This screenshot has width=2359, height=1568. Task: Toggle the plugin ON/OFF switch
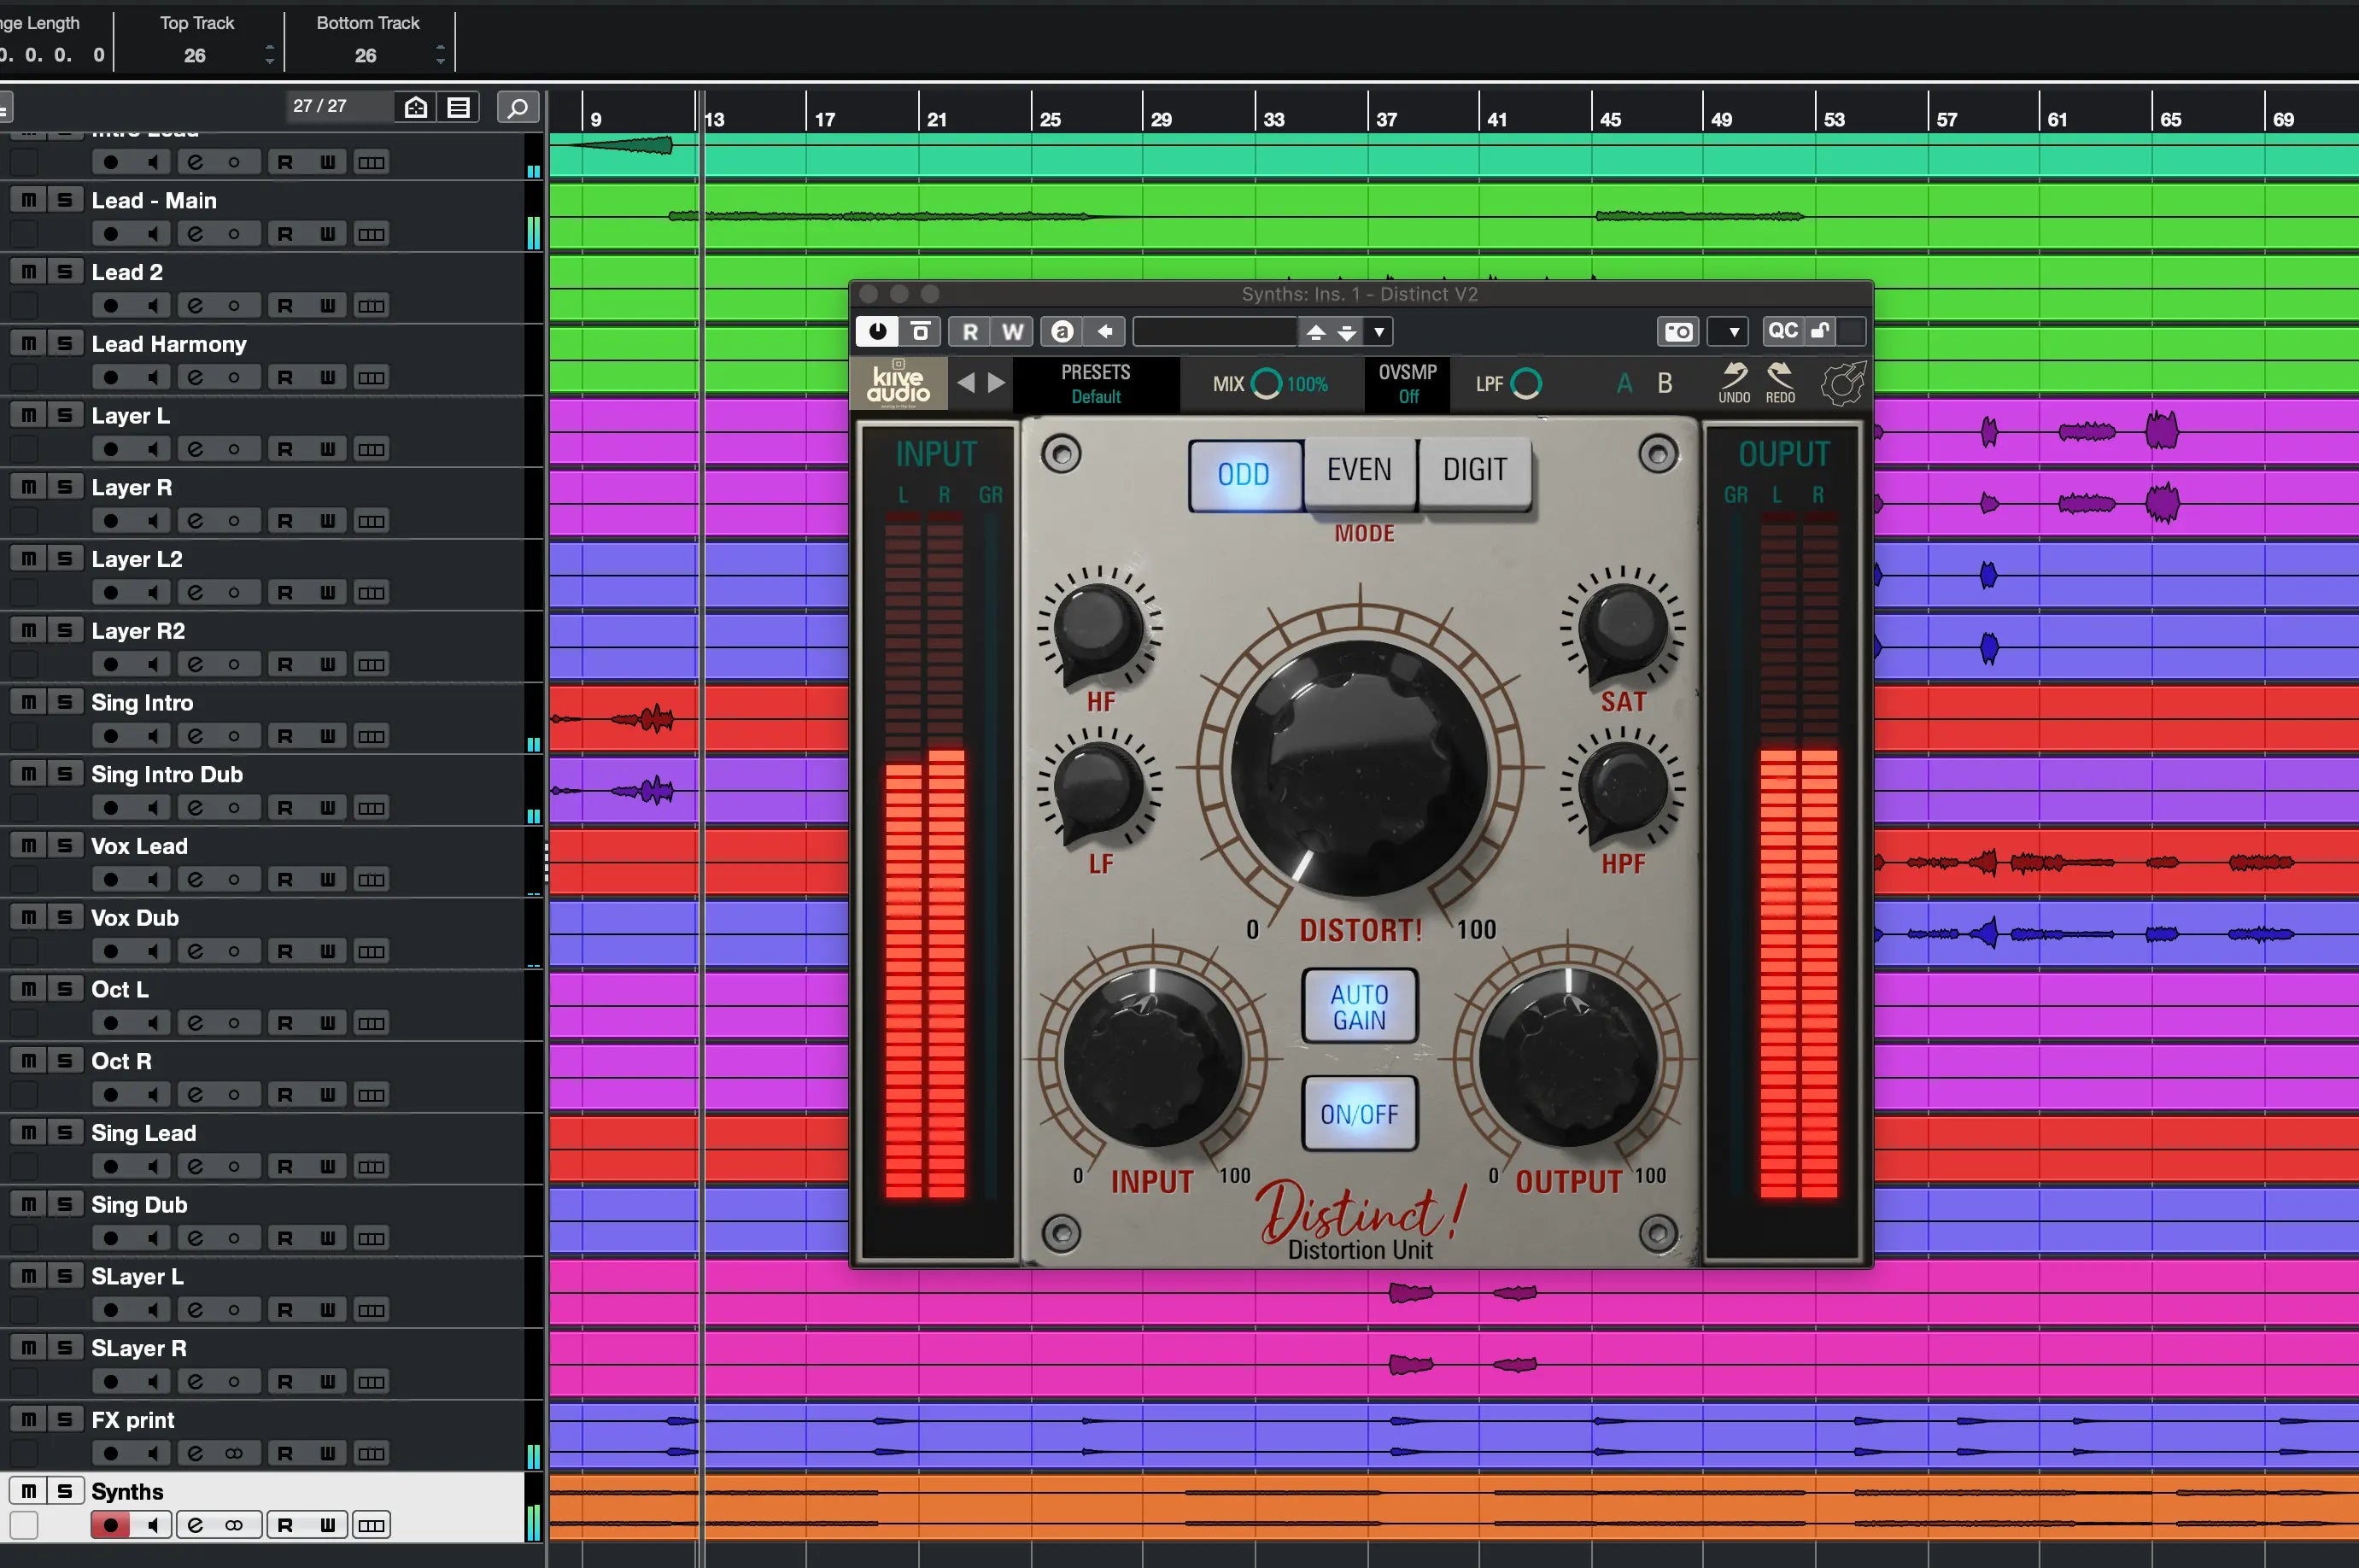[x=1359, y=1113]
